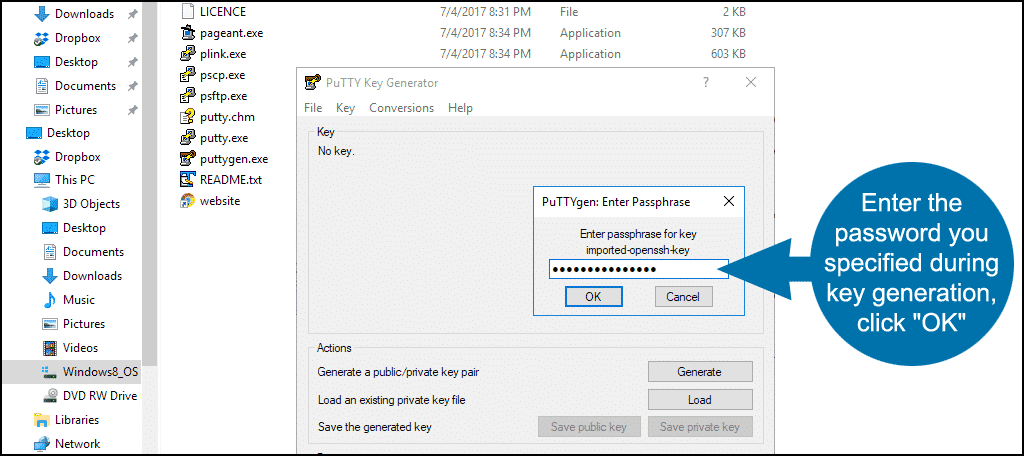Click Cancel in the passphrase dialog

click(x=683, y=297)
